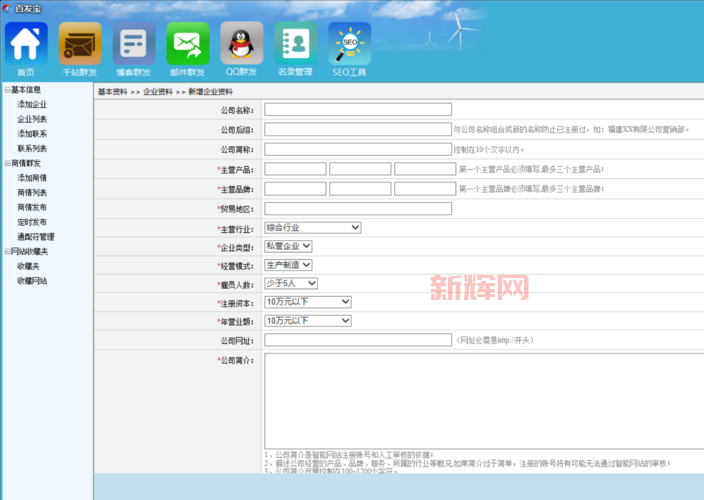Expand the 注册资本 dropdown
This screenshot has width=704, height=500.
[x=308, y=302]
